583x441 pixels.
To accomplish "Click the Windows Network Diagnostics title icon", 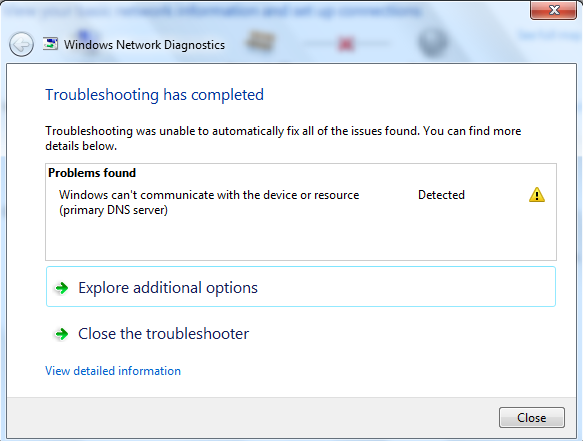I will (x=51, y=44).
